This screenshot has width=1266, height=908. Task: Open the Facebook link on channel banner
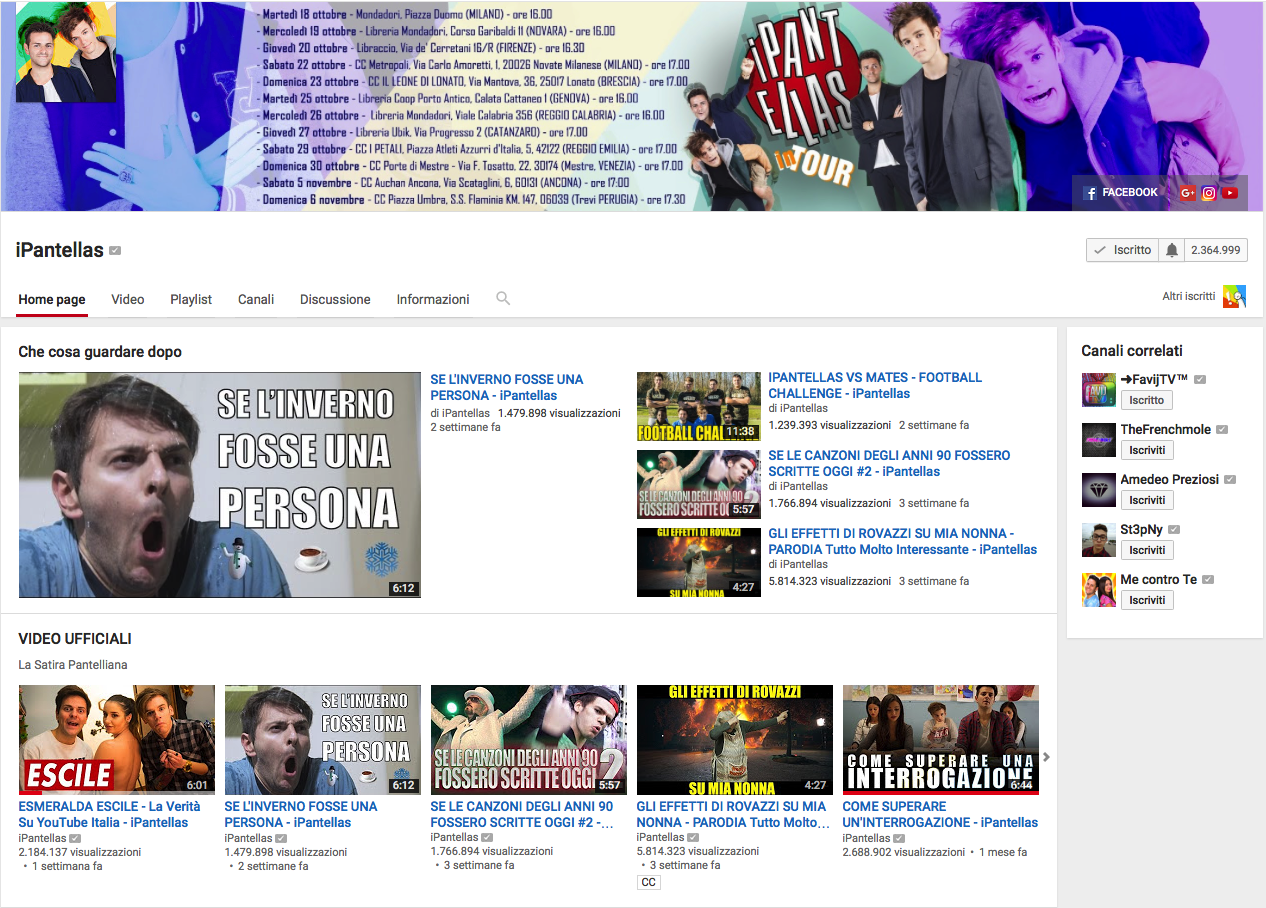tap(1121, 193)
